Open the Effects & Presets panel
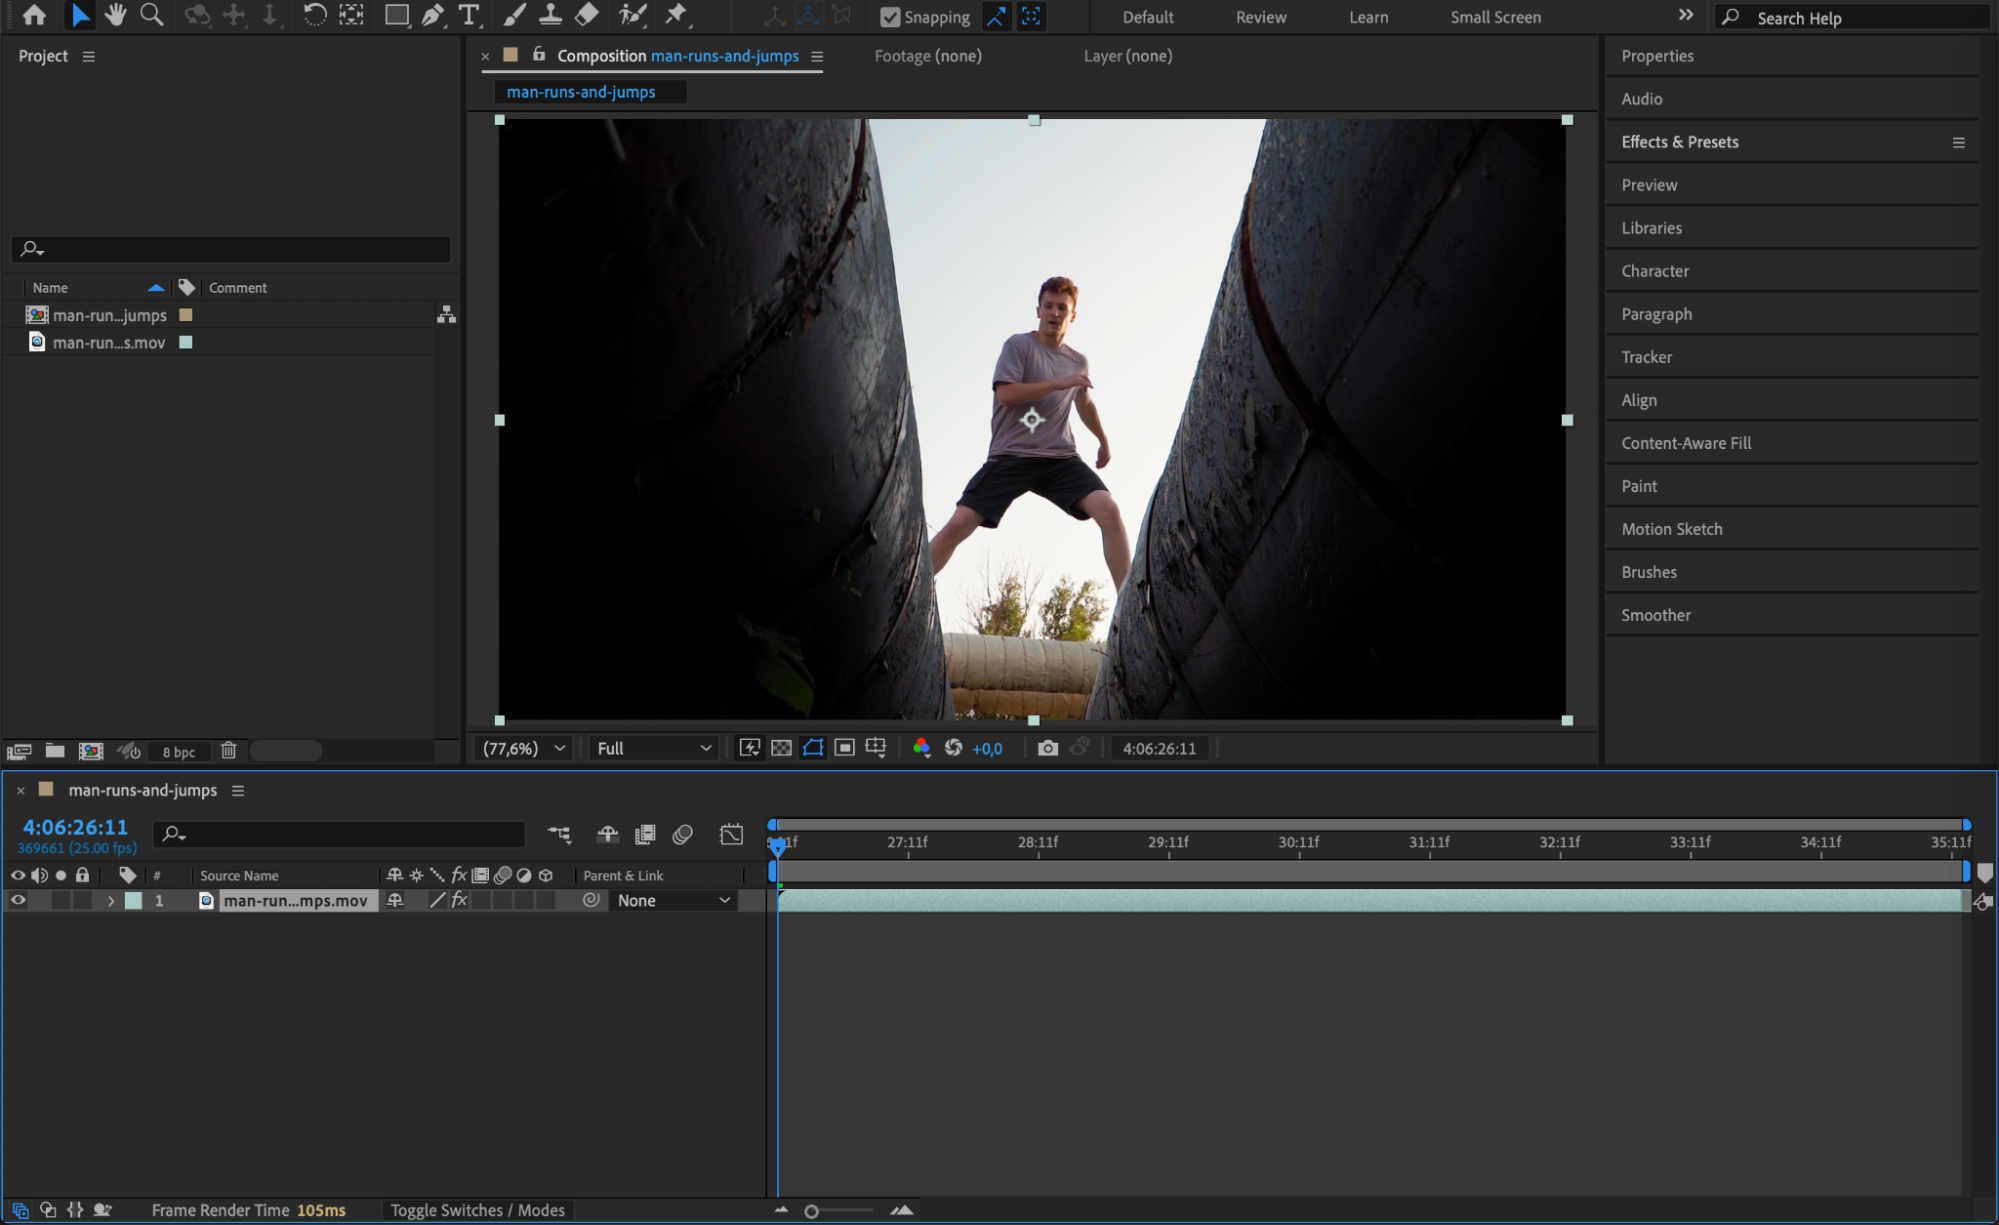The height and width of the screenshot is (1225, 1999). [x=1679, y=142]
